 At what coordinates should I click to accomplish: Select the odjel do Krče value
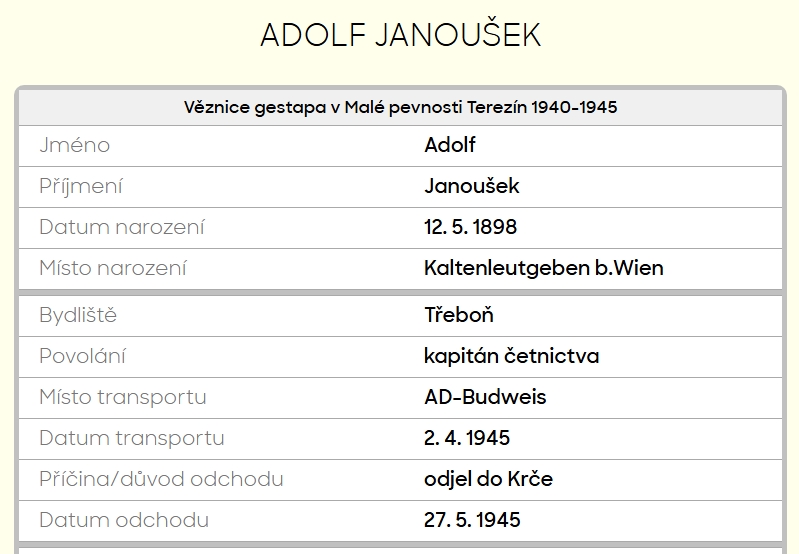coord(488,479)
